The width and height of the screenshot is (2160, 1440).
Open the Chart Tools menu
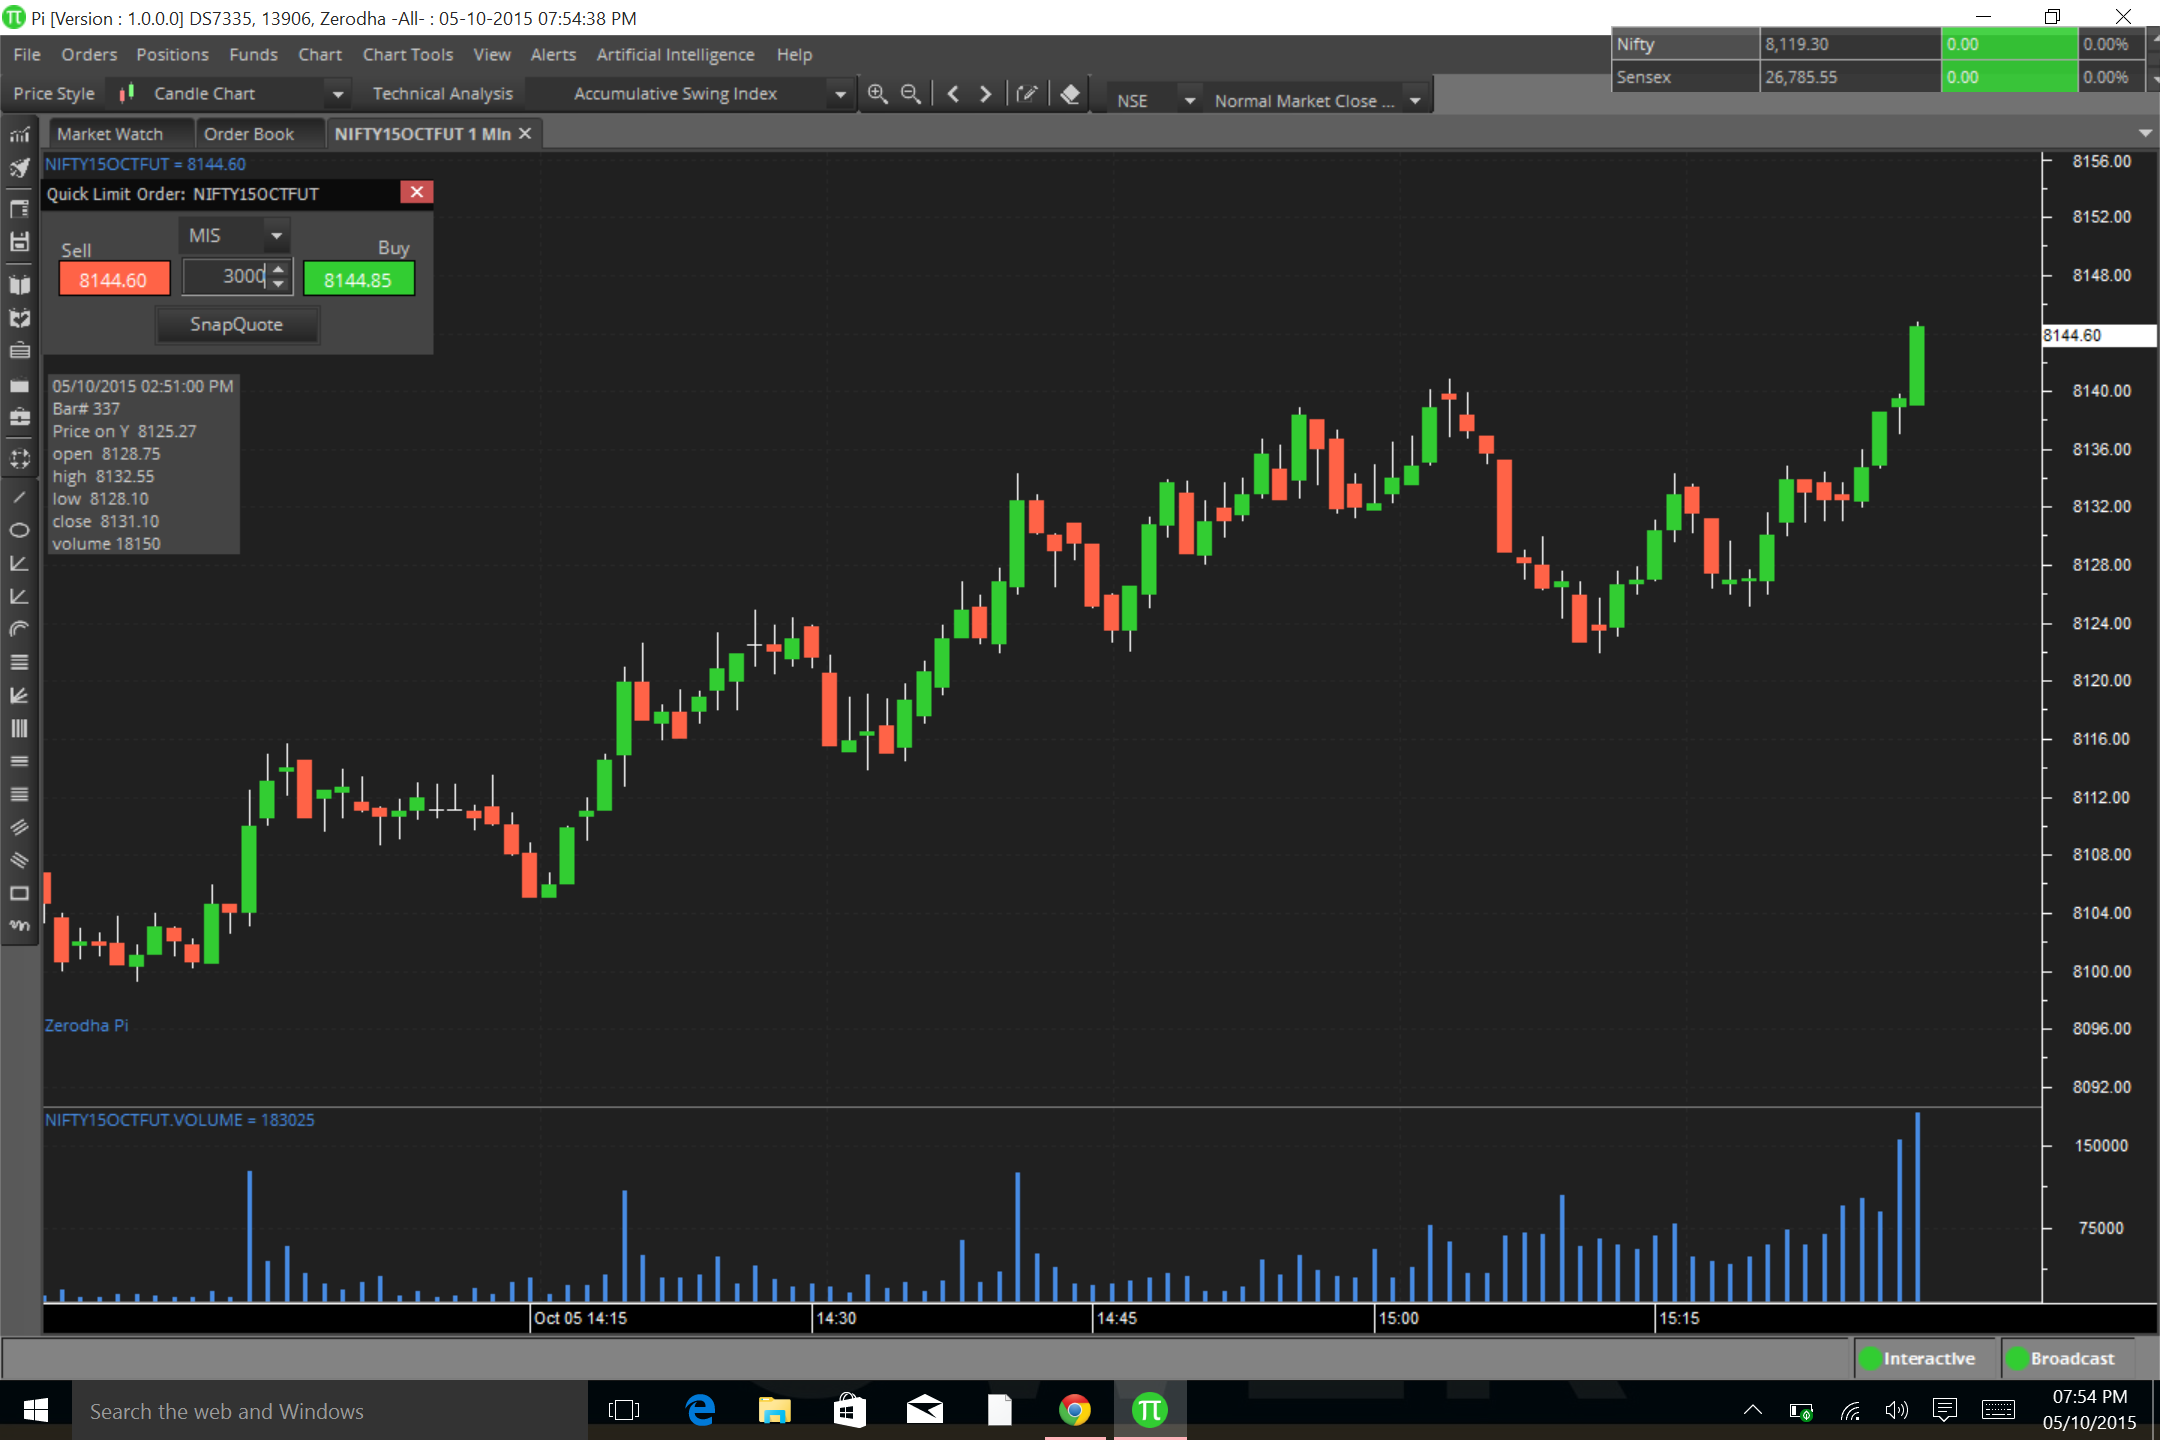click(407, 55)
